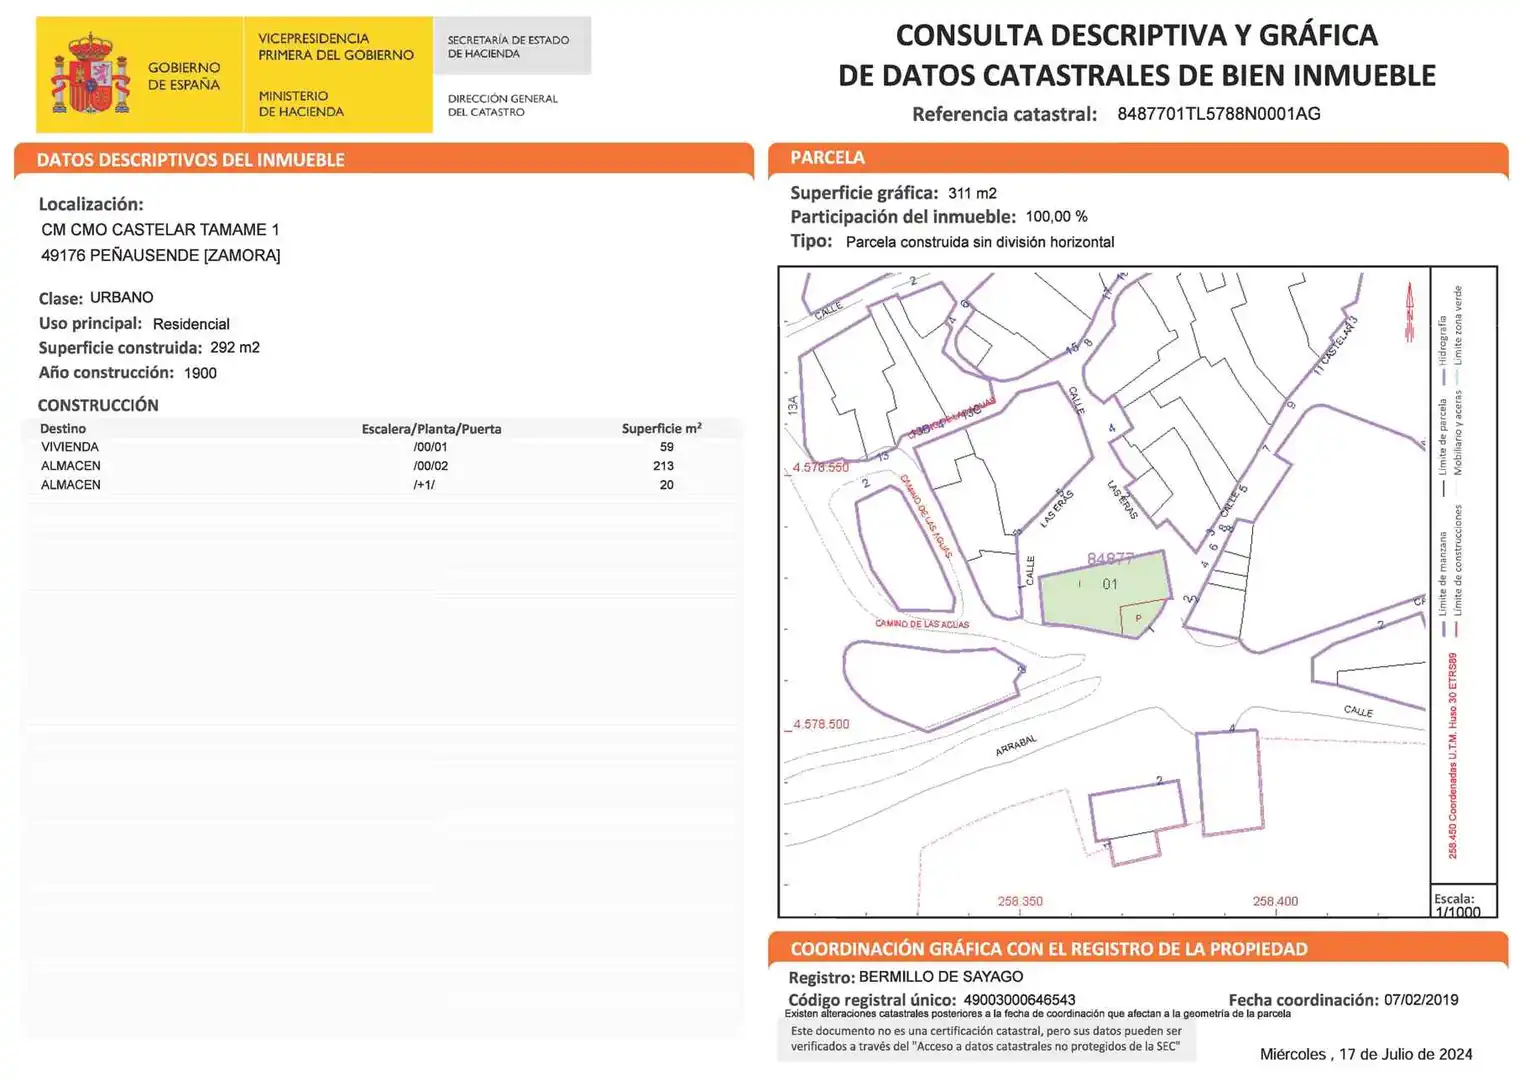This screenshot has width=1525, height=1080.
Task: Click 'ALMACEN' in the /+1/ row
Action: tap(71, 485)
